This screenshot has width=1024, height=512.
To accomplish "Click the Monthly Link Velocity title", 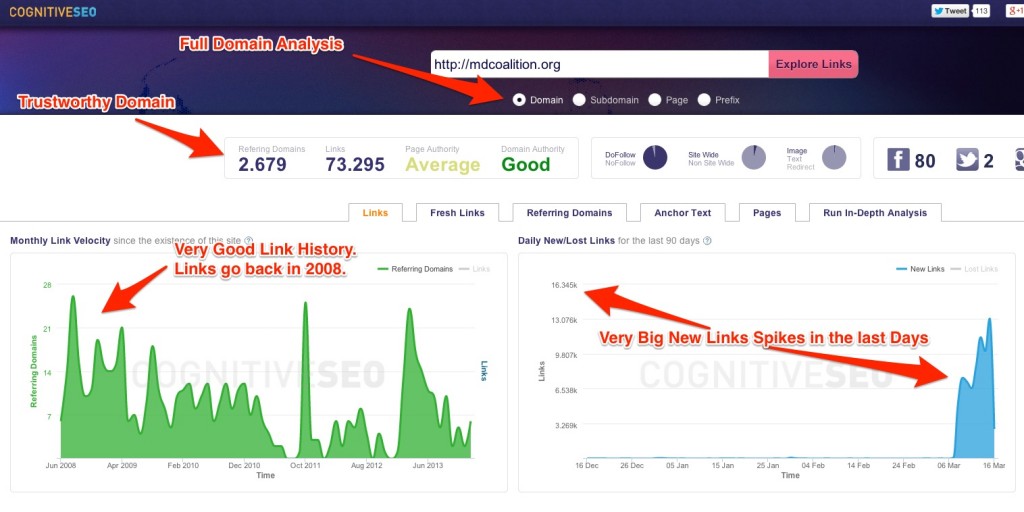I will 60,241.
